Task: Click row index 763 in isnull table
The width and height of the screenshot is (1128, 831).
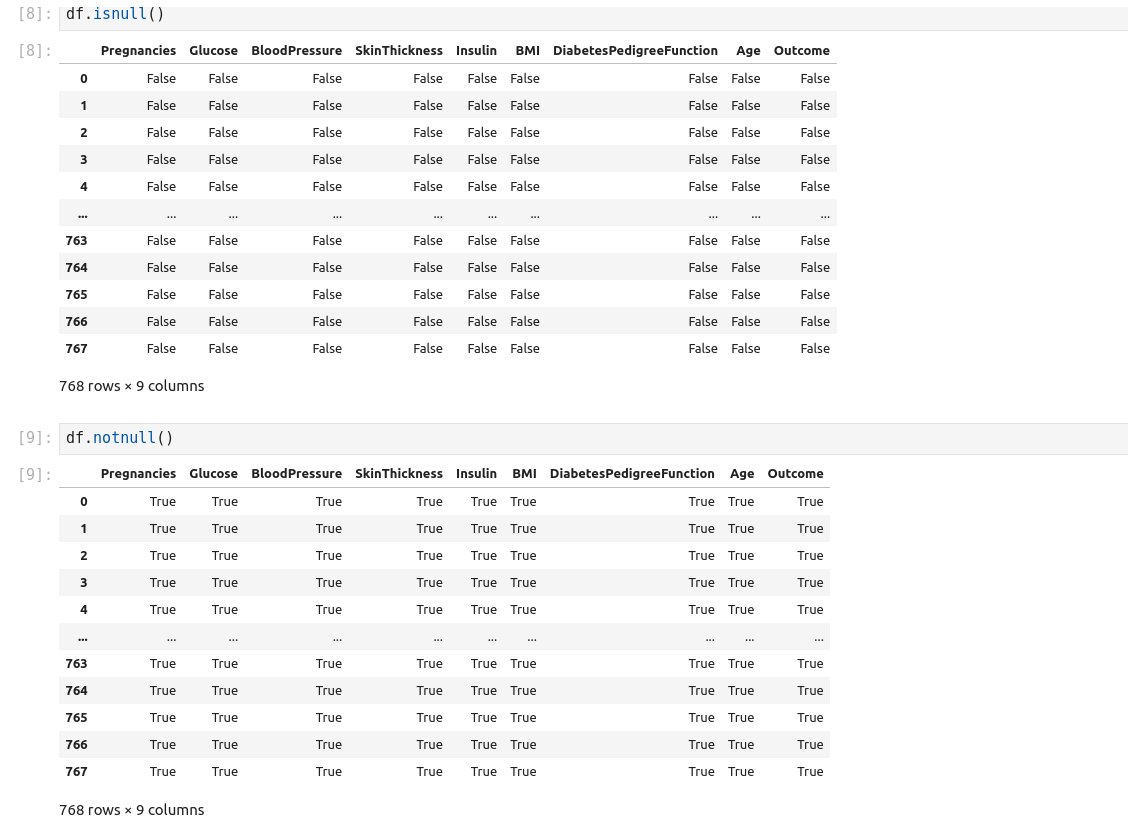Action: tap(76, 241)
